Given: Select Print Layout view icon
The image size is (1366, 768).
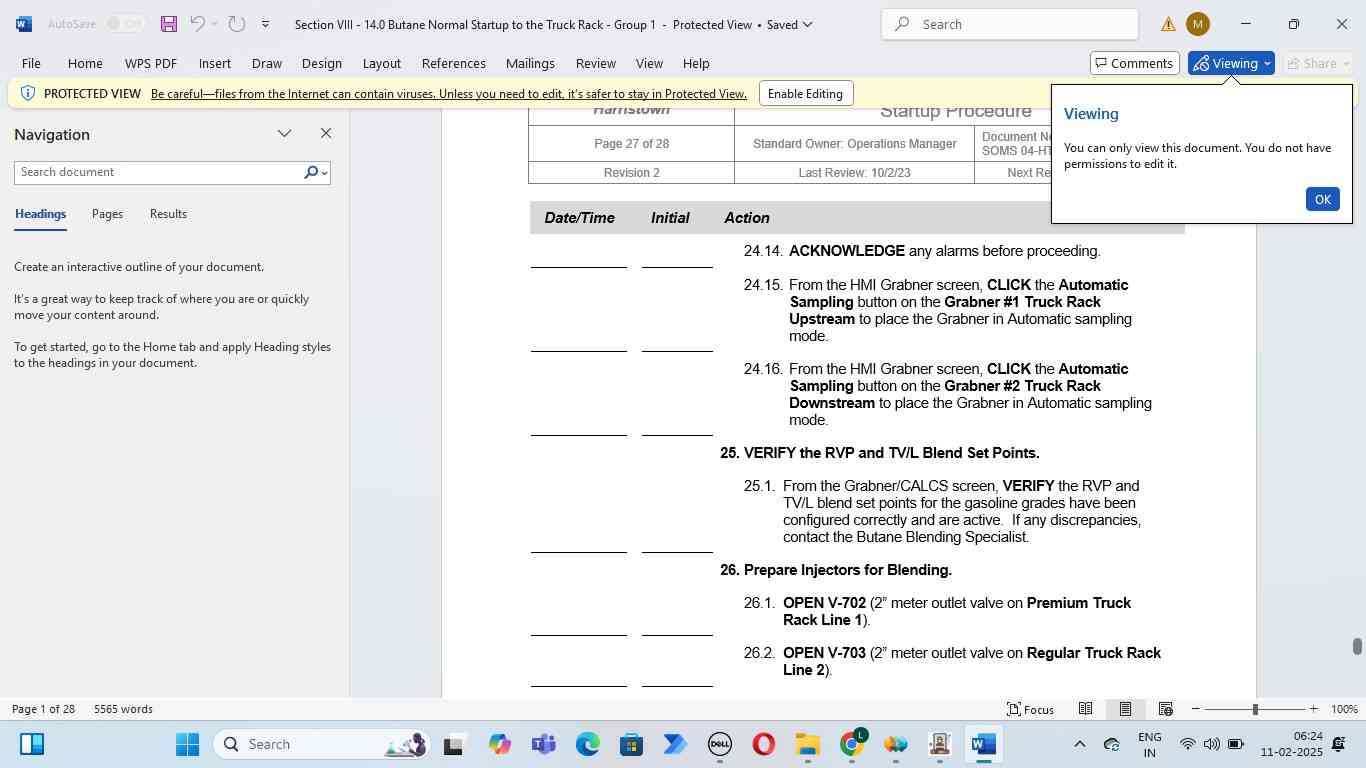Looking at the screenshot, I should 1125,709.
